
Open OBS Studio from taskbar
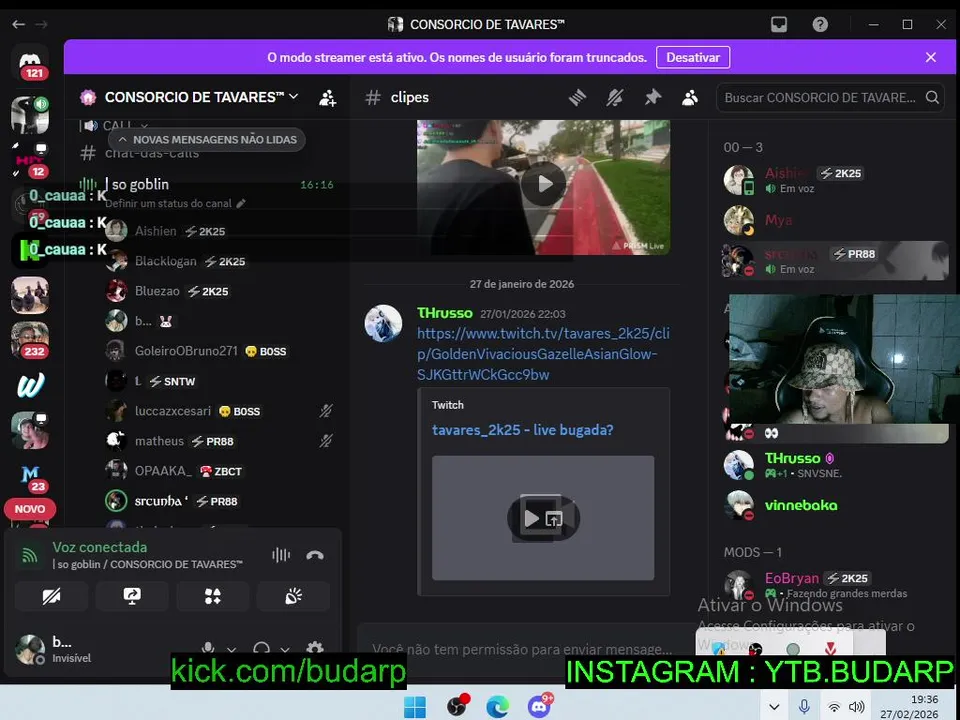[456, 707]
